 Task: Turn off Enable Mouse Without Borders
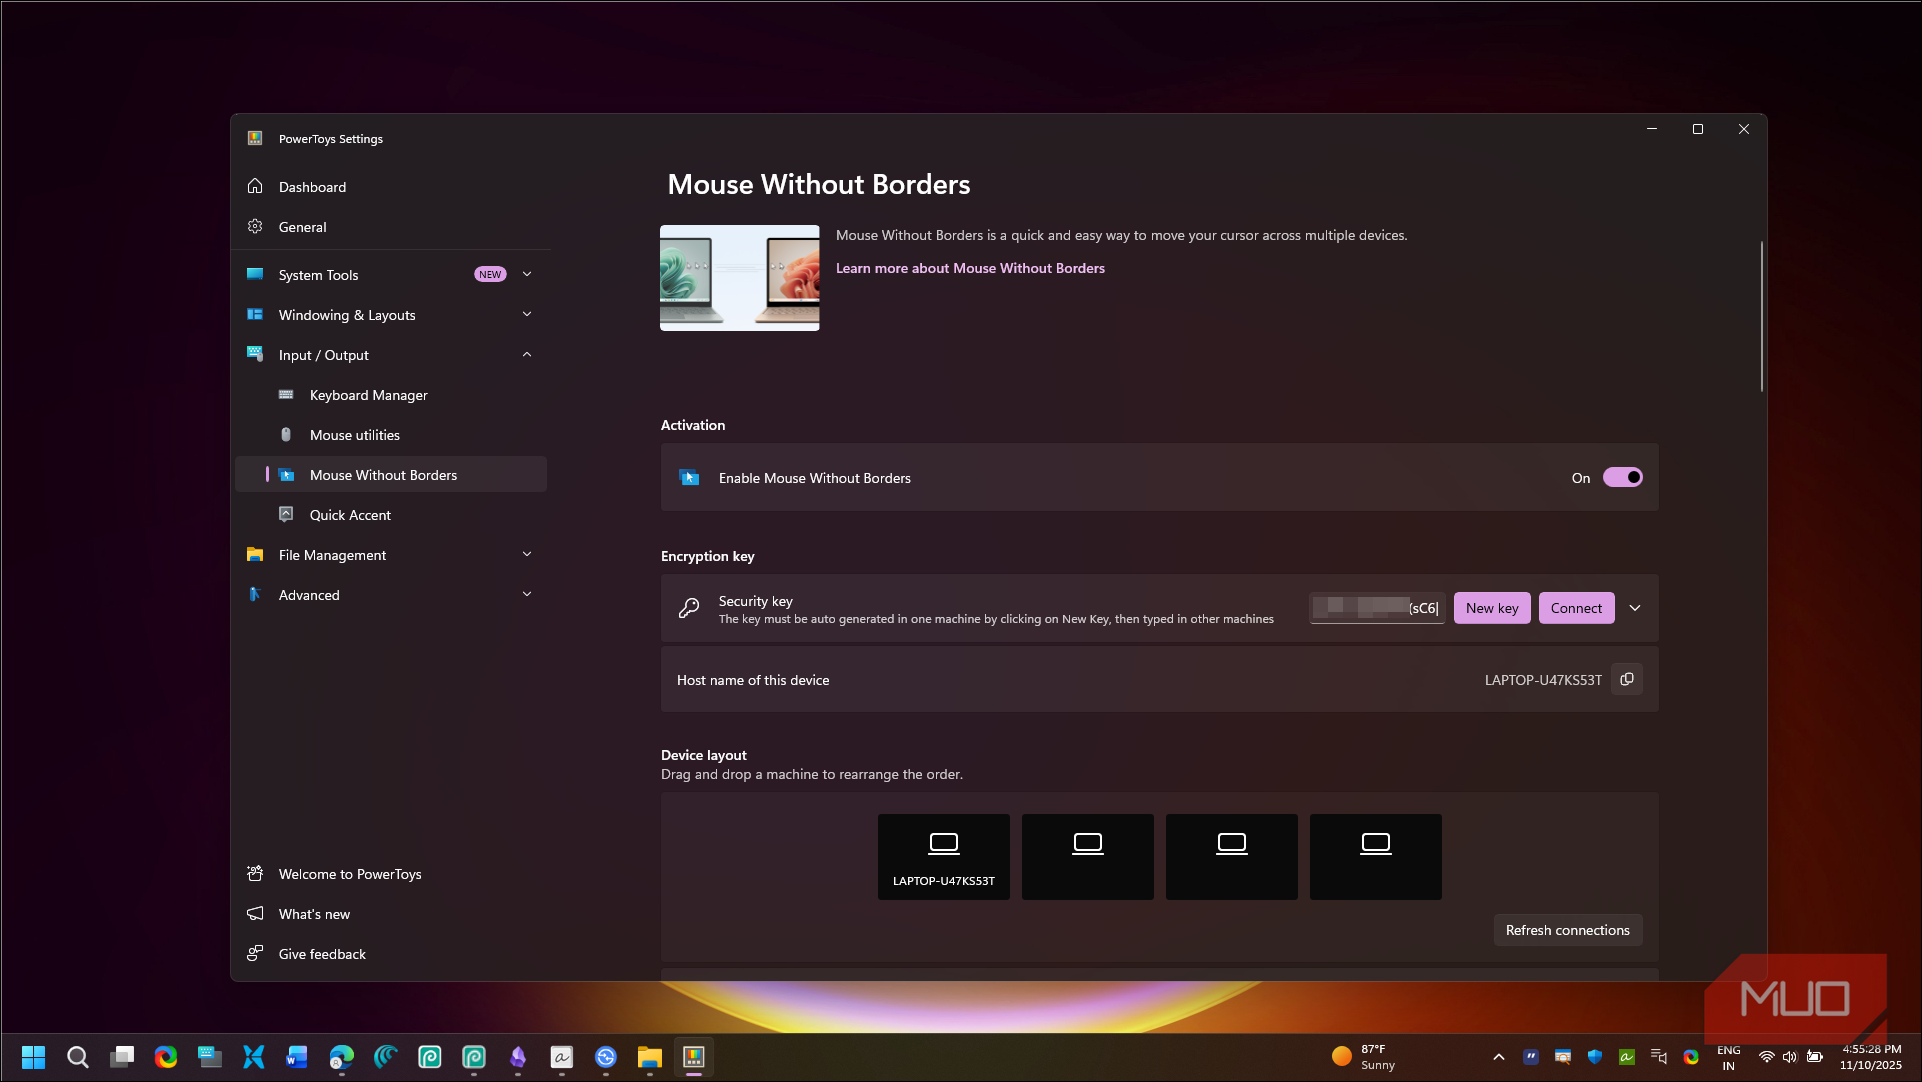(1622, 478)
